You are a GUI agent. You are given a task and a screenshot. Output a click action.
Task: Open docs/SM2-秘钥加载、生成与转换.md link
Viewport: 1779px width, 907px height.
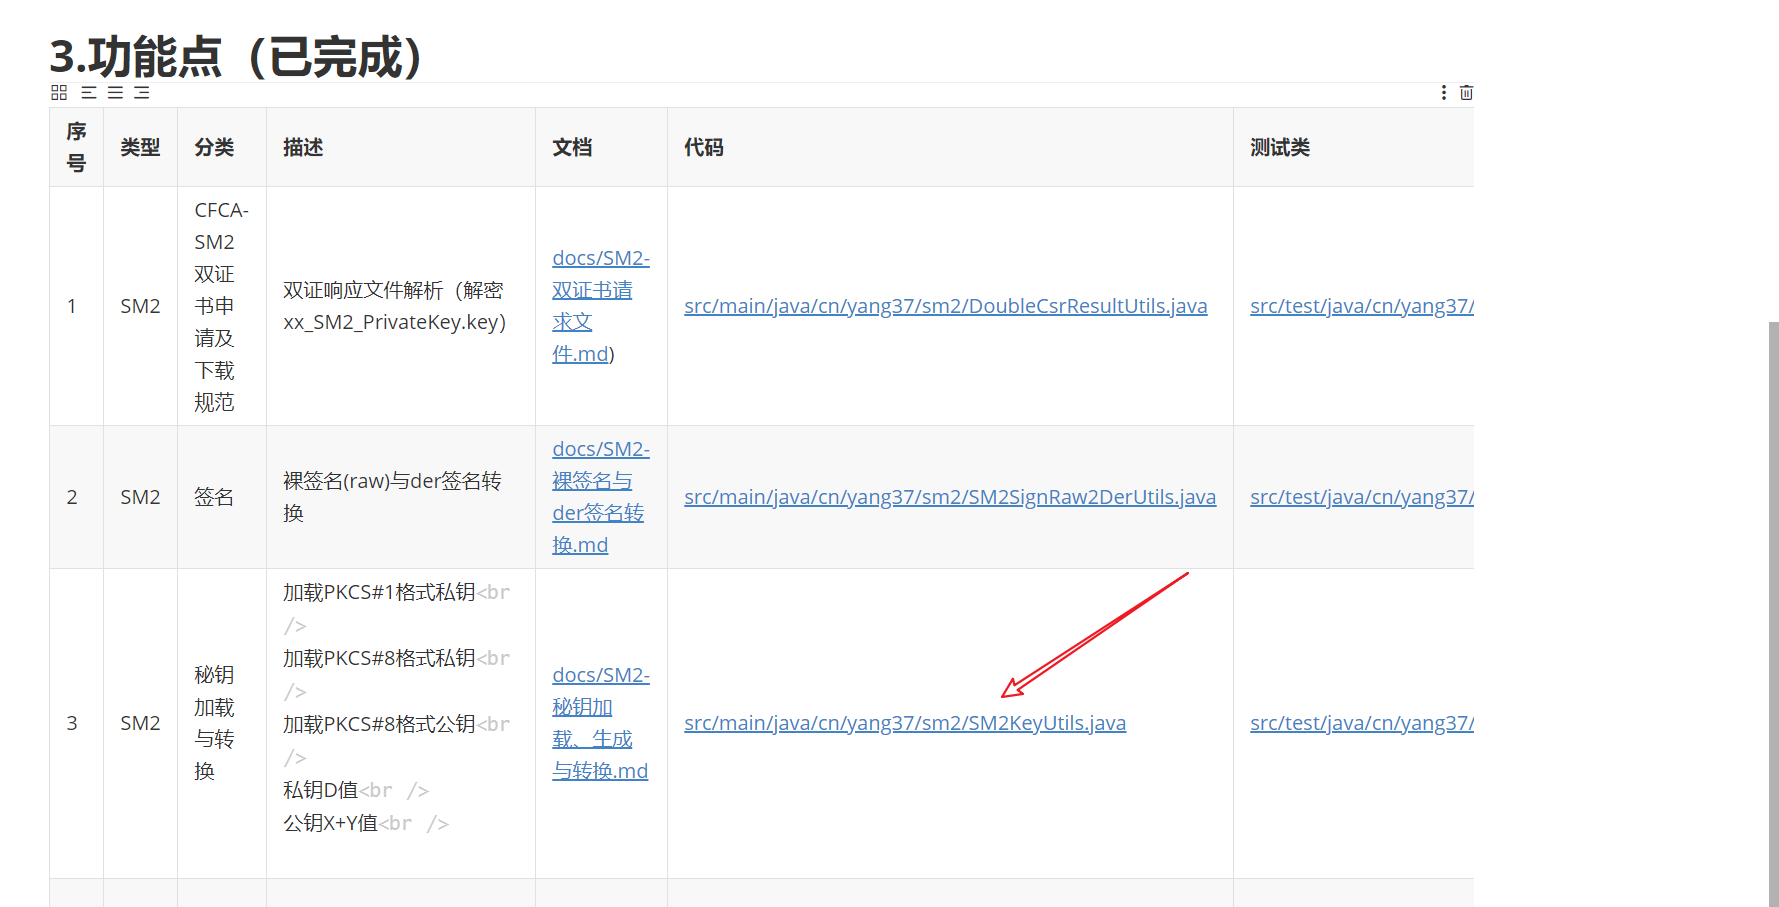pos(601,723)
